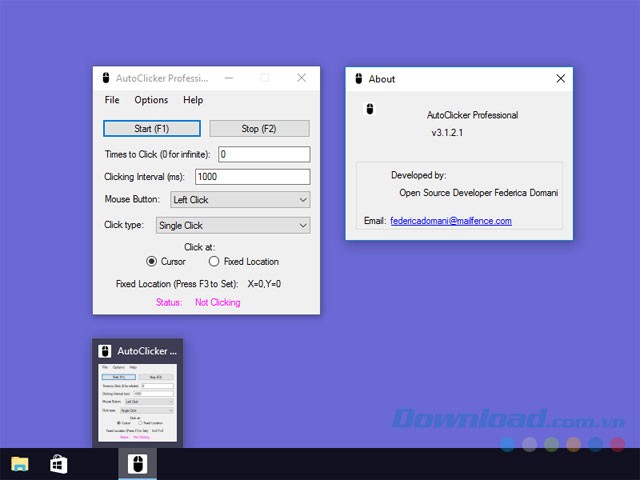The height and width of the screenshot is (480, 640).
Task: Open Microsoft Store from the taskbar
Action: pos(59,463)
